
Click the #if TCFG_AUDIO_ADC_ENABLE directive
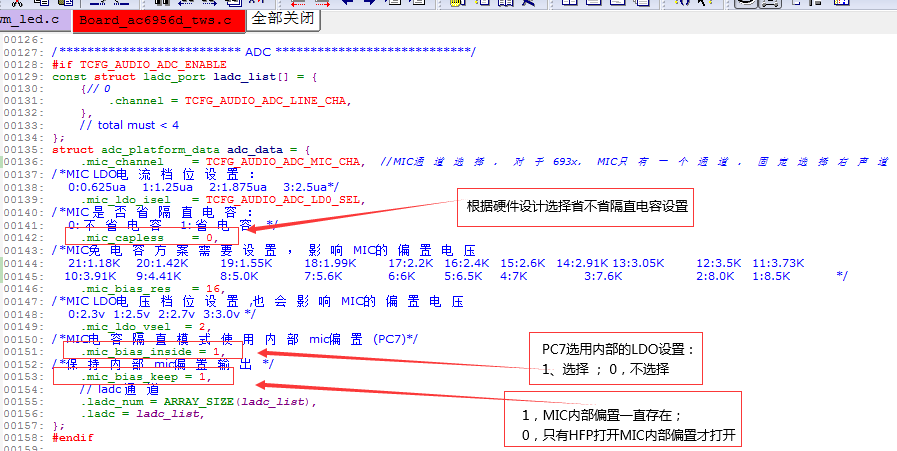point(139,65)
